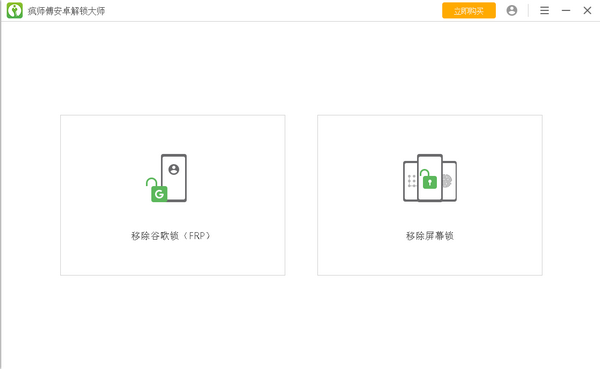Open the hamburger menu icon
Image resolution: width=600 pixels, height=369 pixels.
point(544,10)
